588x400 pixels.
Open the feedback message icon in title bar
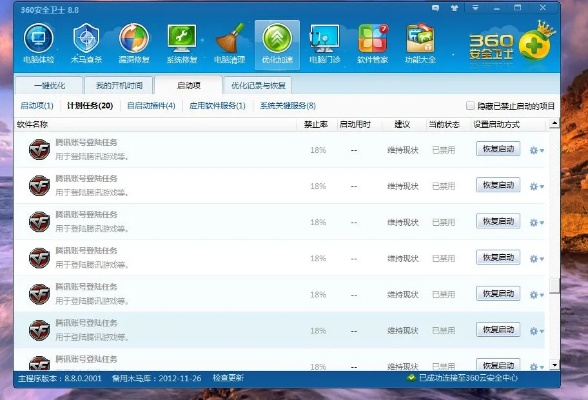435,8
